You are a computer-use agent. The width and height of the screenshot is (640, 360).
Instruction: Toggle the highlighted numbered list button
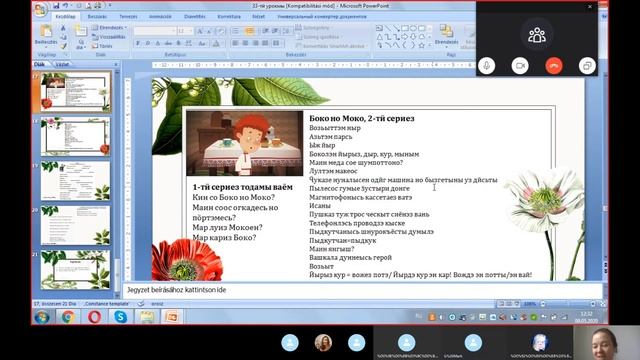coord(250,31)
